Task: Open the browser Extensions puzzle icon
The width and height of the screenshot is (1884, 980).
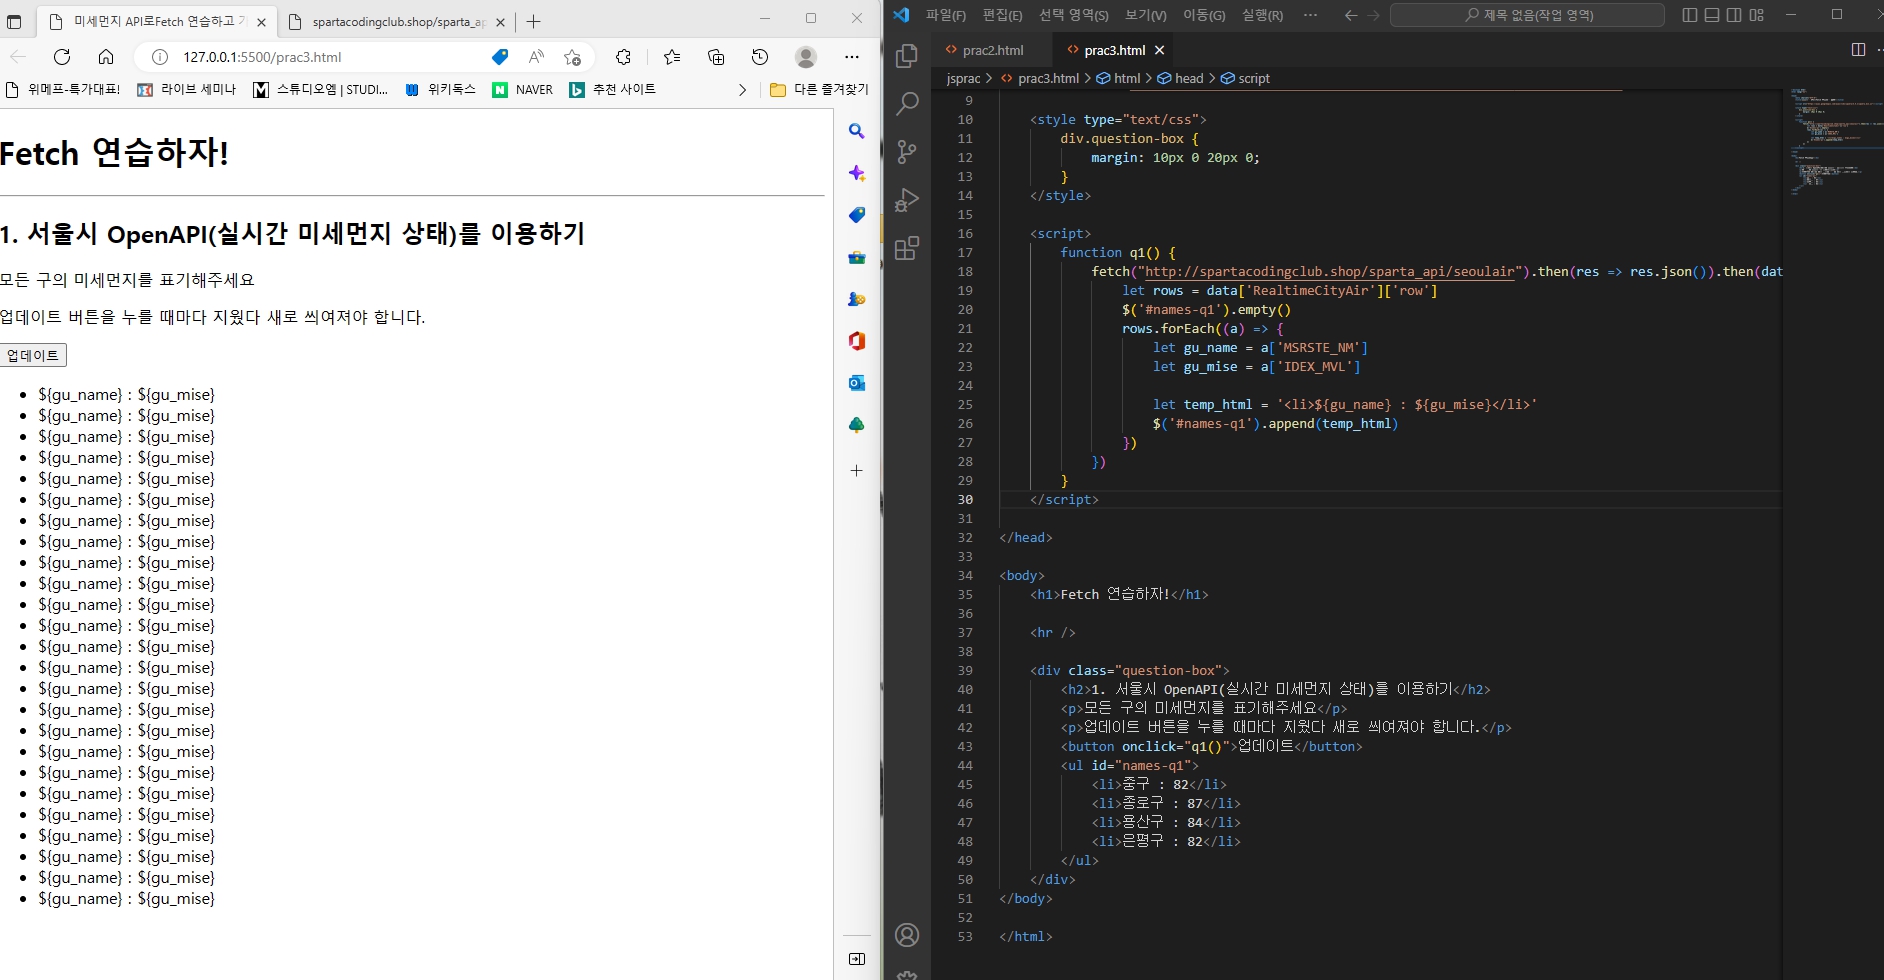Action: [623, 57]
